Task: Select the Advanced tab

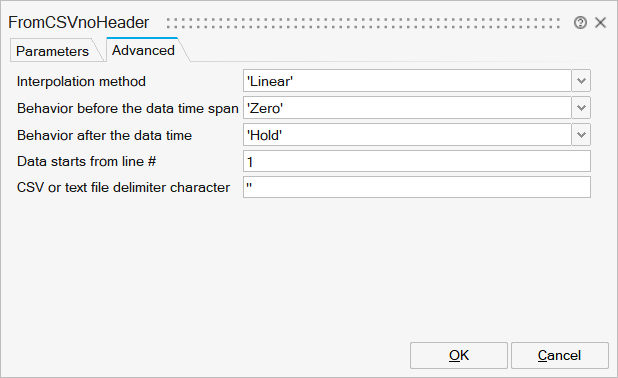Action: (143, 50)
